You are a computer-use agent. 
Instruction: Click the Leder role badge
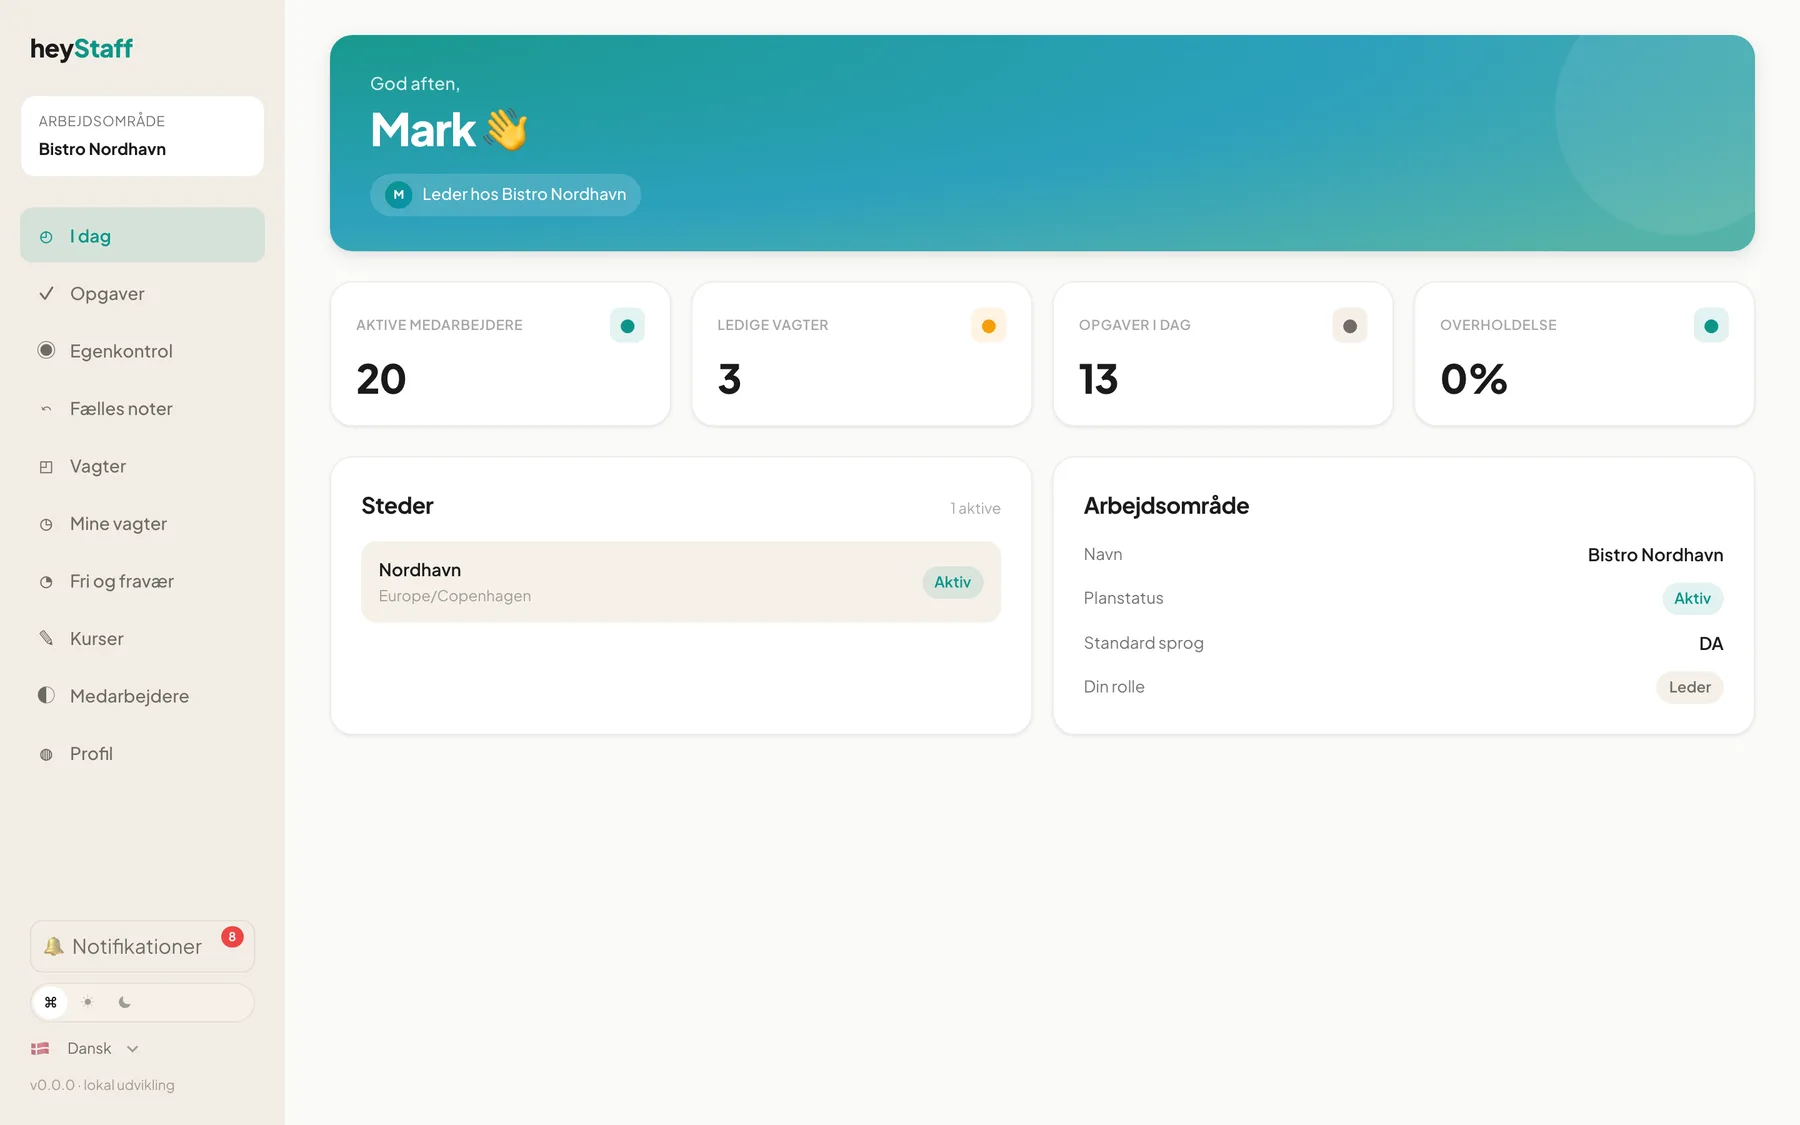[x=1689, y=687]
